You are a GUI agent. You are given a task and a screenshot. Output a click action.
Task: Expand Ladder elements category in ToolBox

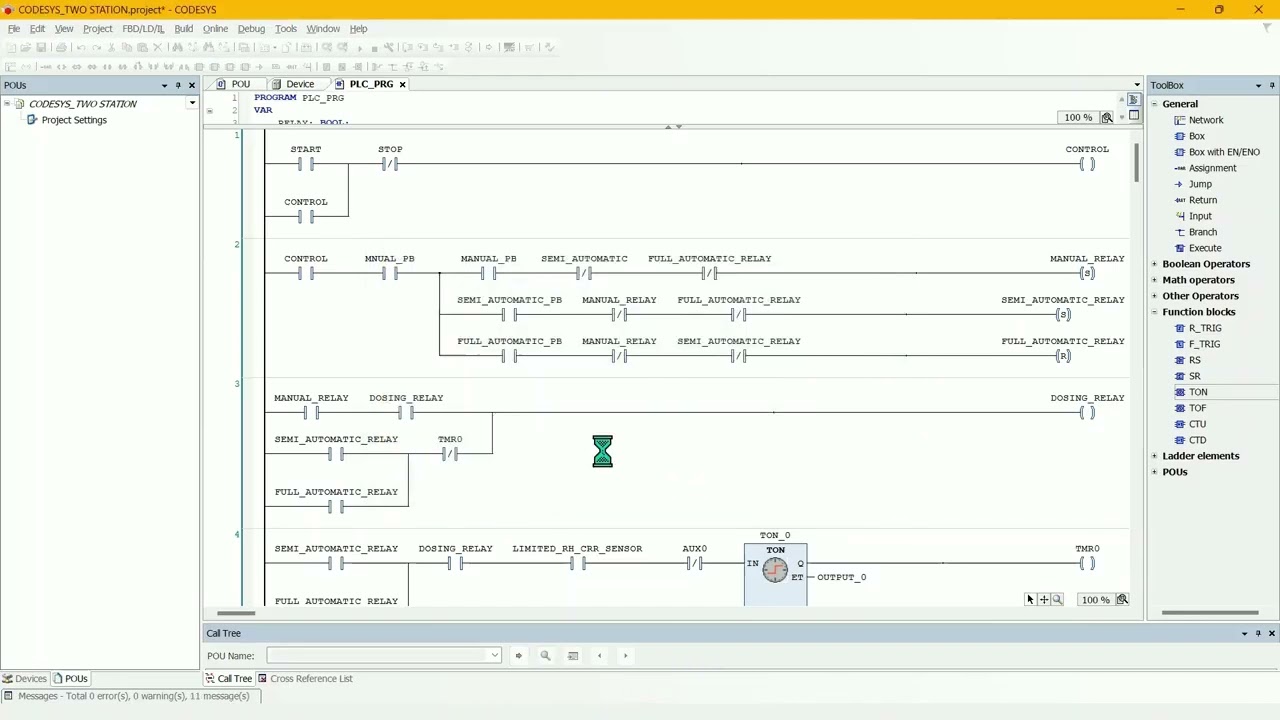tap(1154, 456)
